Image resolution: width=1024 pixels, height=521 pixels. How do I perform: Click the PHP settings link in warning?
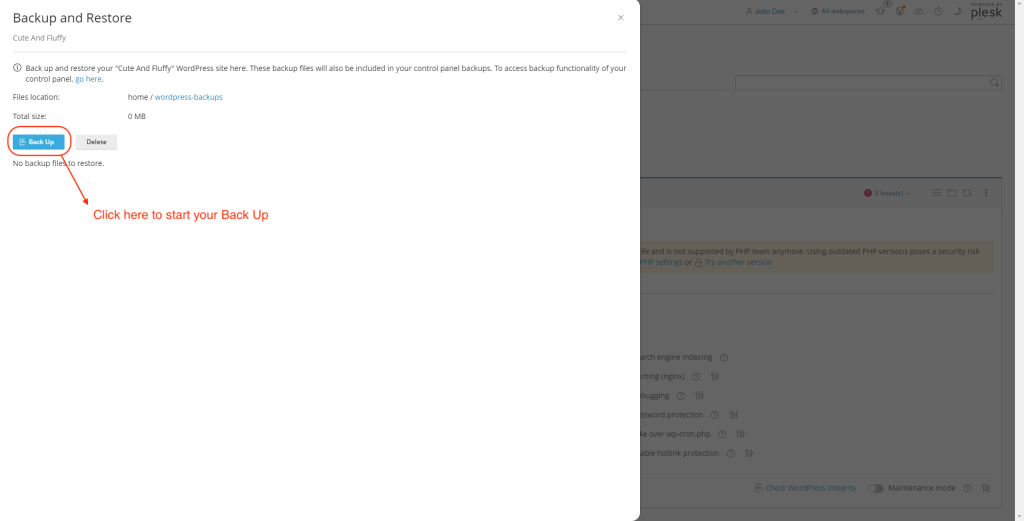(x=661, y=262)
